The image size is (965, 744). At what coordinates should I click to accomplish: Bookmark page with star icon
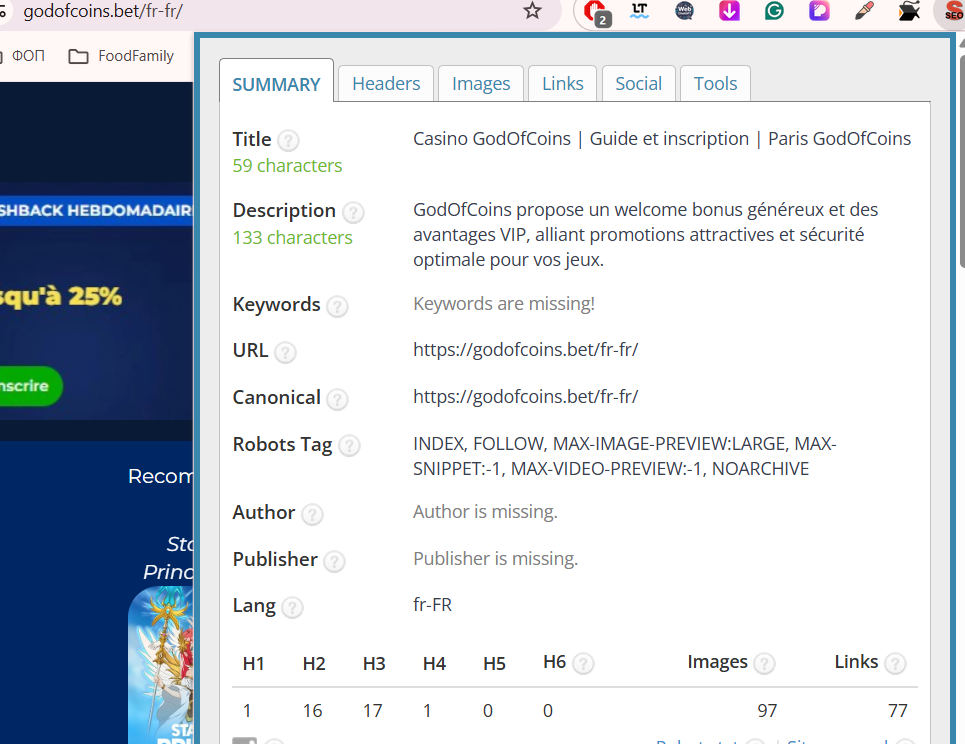pos(532,10)
